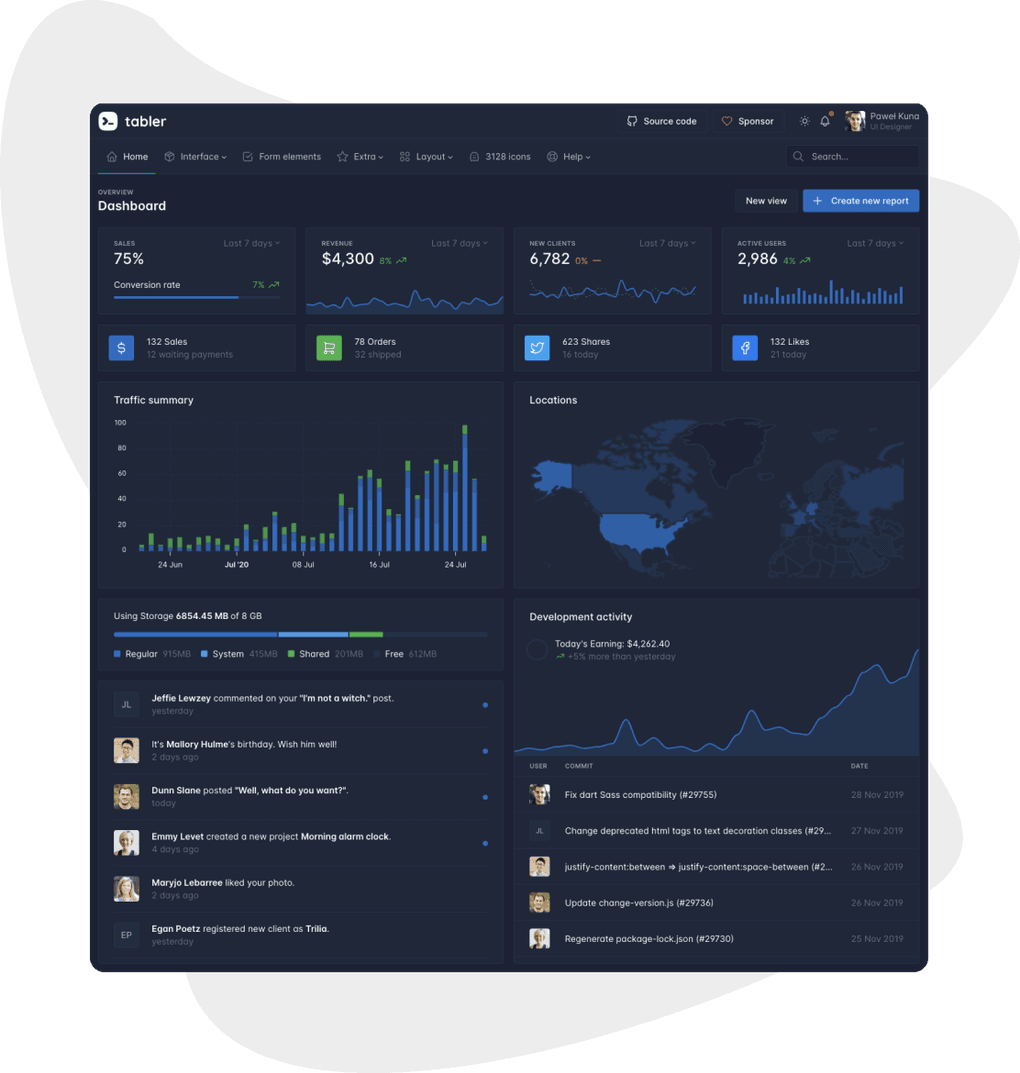The height and width of the screenshot is (1073, 1020).
Task: Click the Create new report button
Action: pyautogui.click(x=861, y=200)
